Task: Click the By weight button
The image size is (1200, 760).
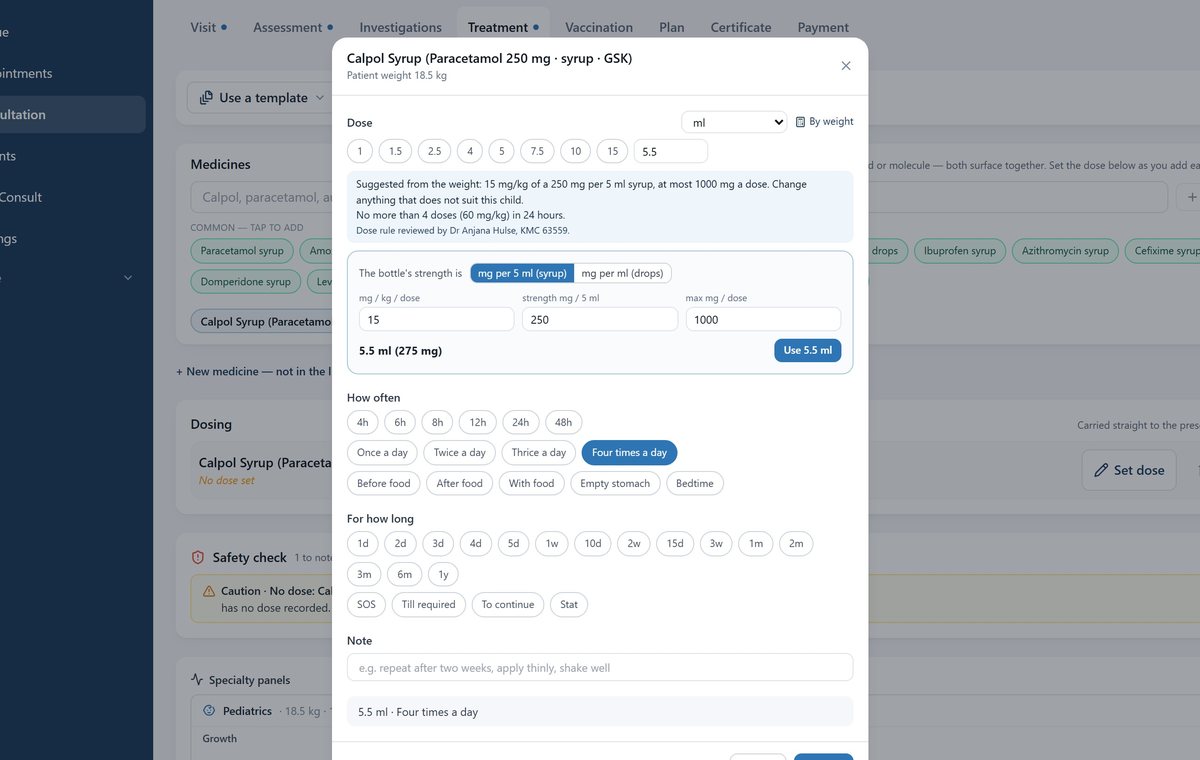Action: tap(825, 122)
